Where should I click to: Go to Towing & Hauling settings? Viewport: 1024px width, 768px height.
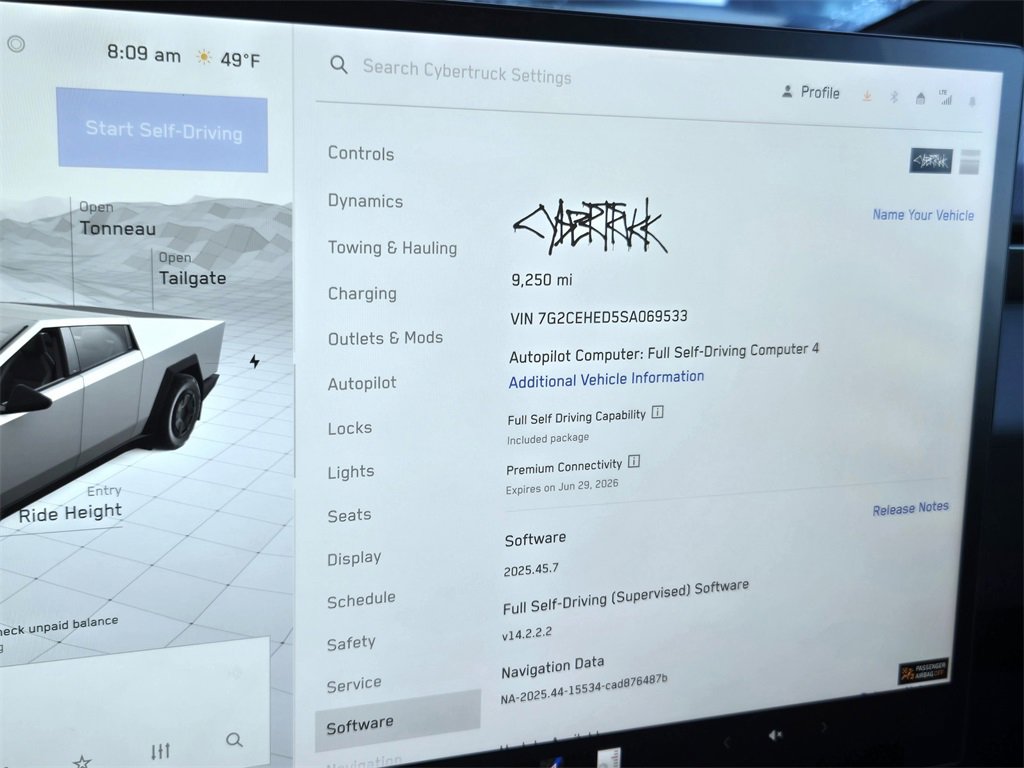coord(392,248)
